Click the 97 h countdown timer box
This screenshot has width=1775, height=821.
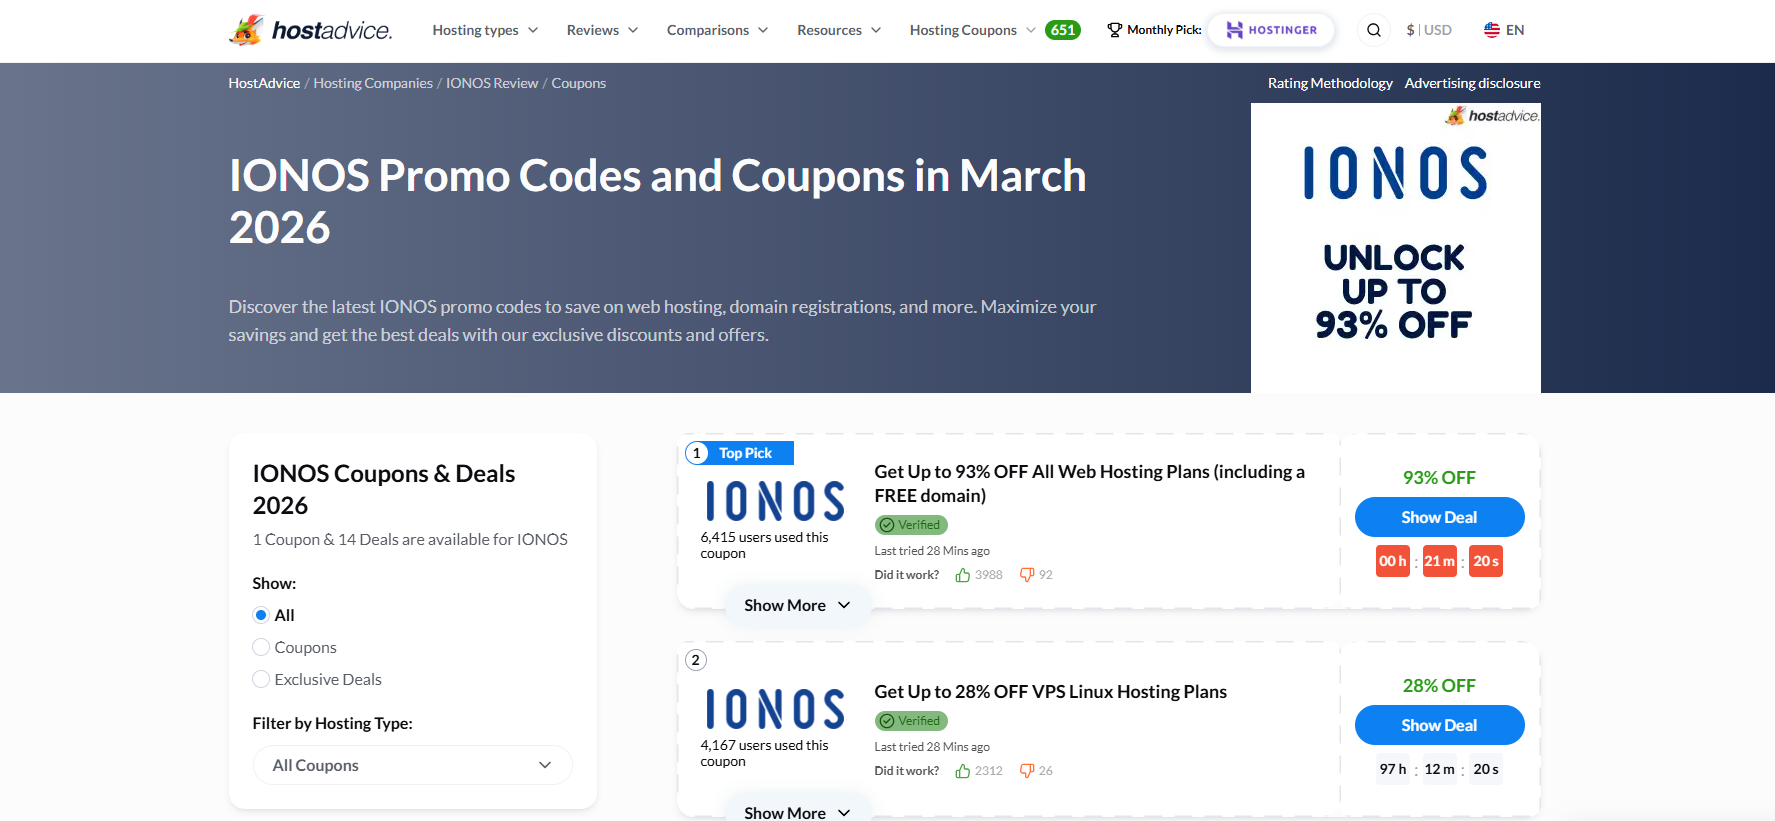[x=1393, y=769]
